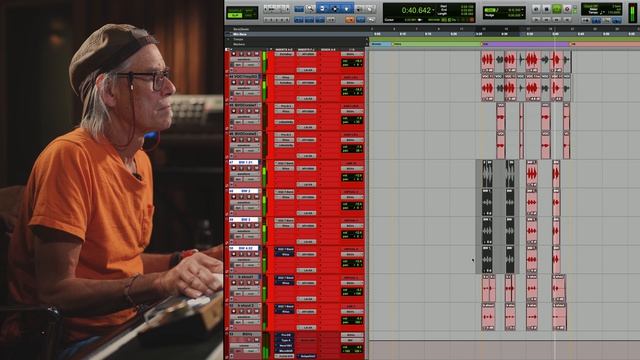Record-enable the BW 1.01 track
The height and width of the screenshot is (360, 640).
233,168
